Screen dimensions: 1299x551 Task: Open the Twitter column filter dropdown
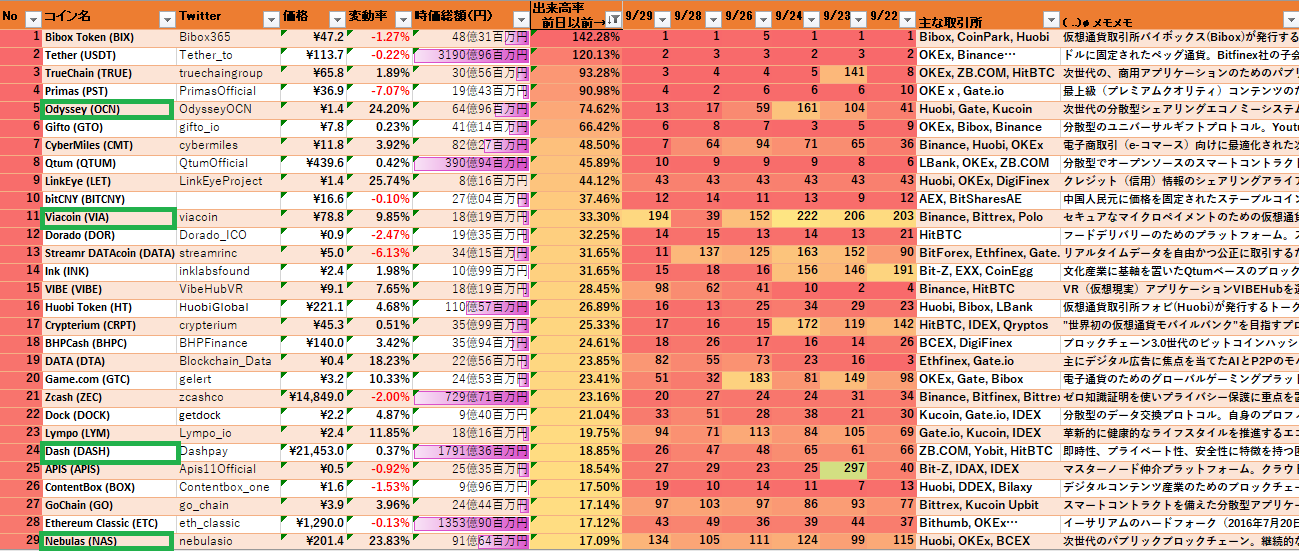270,19
